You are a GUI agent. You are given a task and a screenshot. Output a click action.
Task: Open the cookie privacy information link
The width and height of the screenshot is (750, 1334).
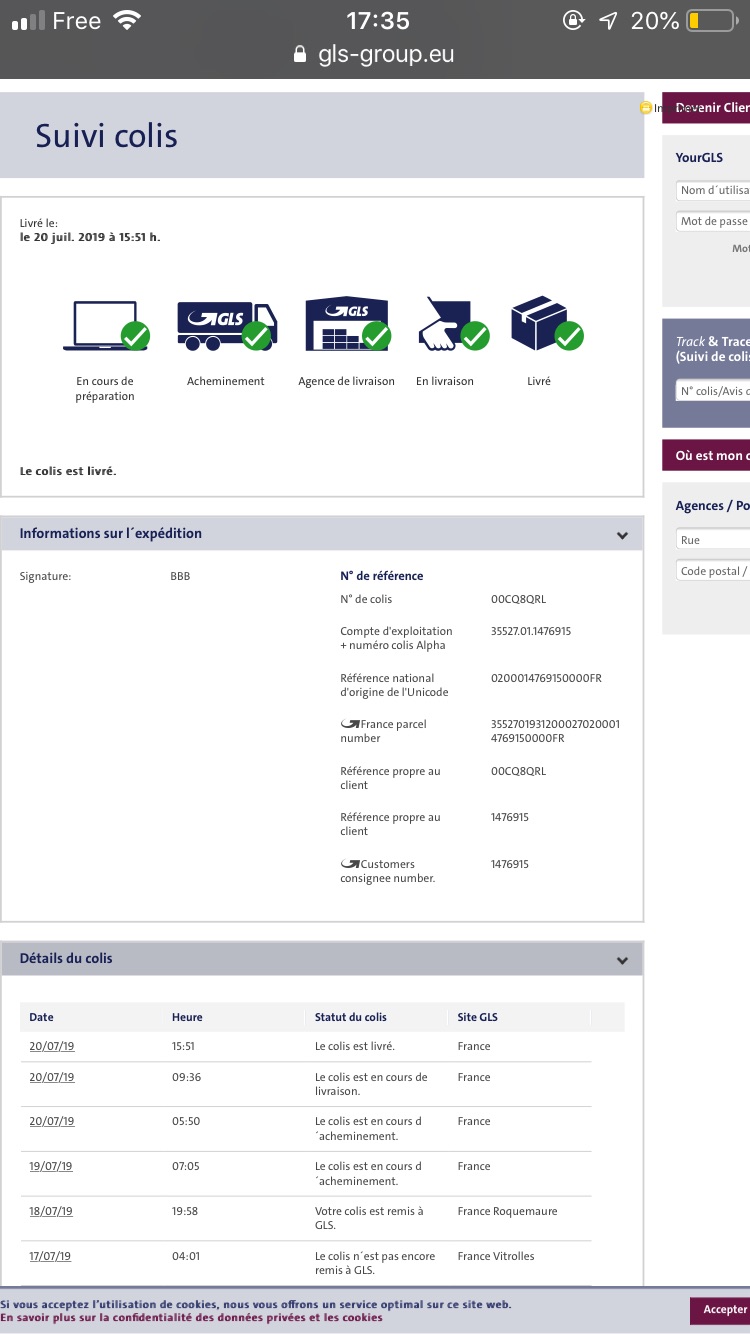(191, 1317)
